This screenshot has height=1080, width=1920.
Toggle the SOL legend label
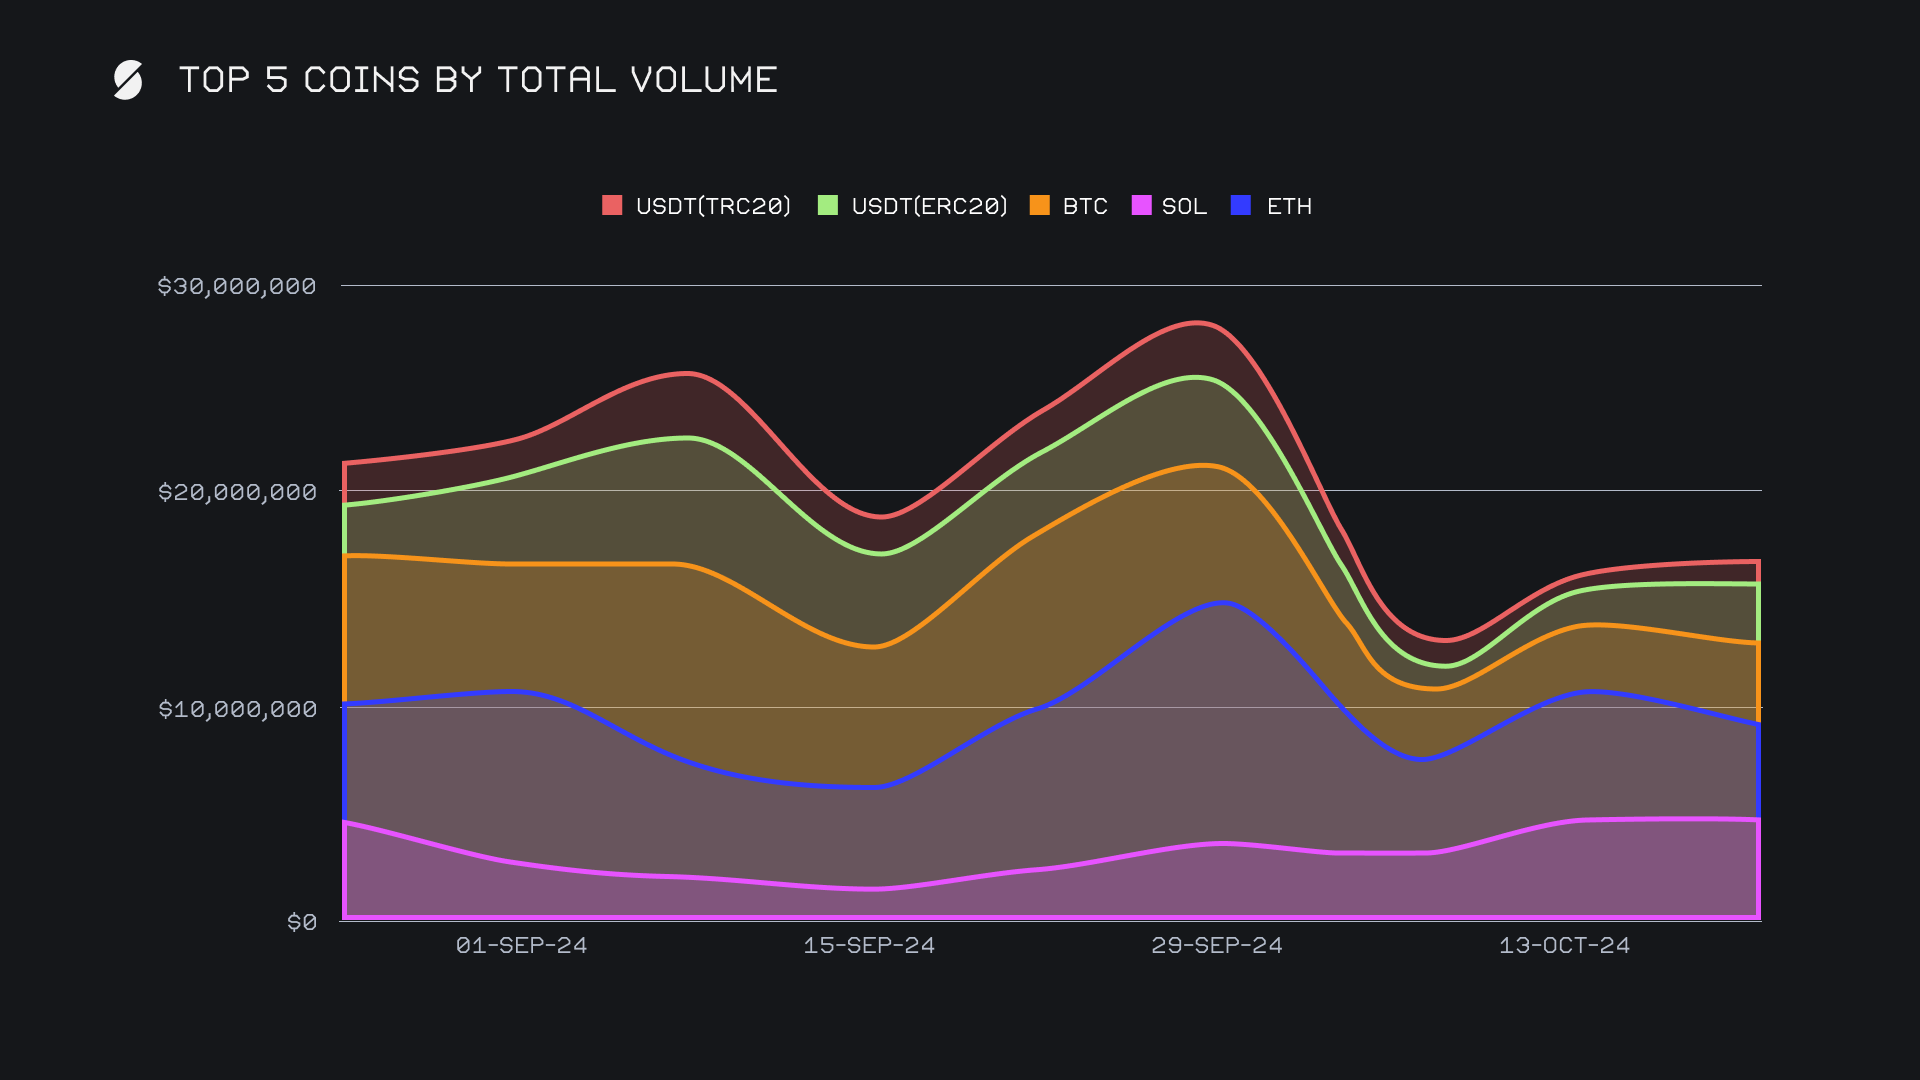pyautogui.click(x=1184, y=206)
